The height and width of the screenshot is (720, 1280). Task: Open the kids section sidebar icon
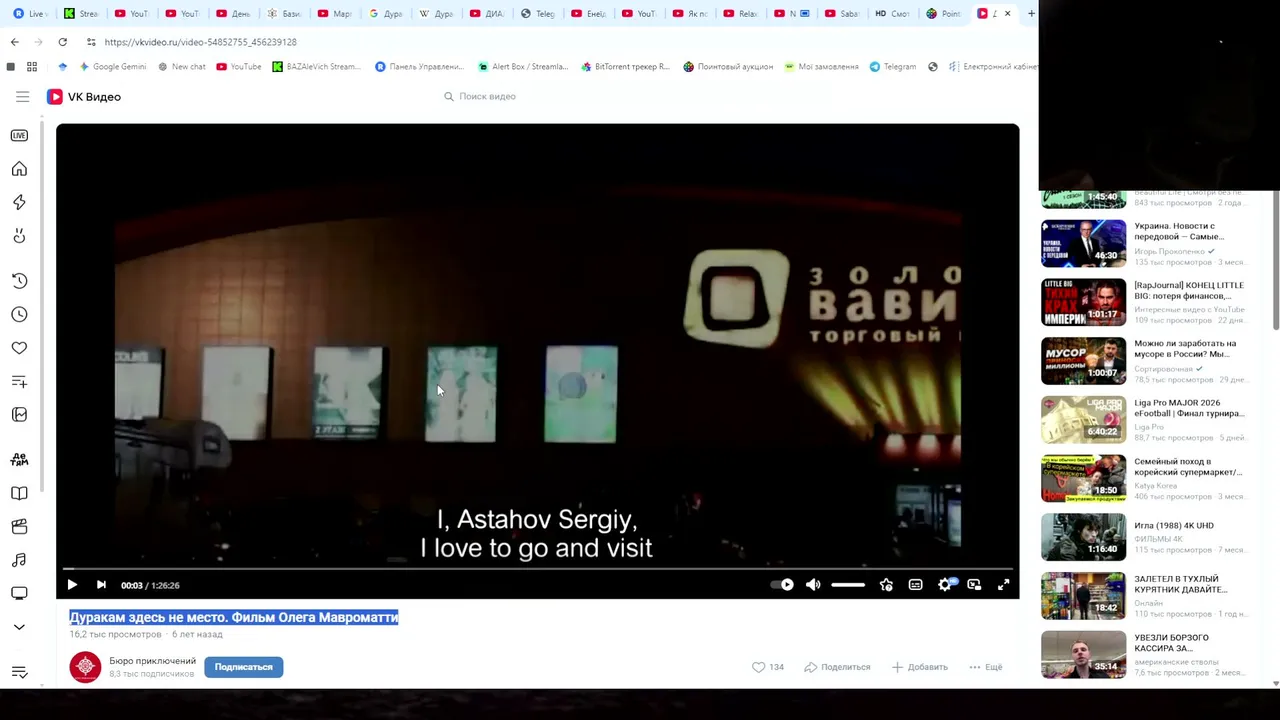(x=19, y=460)
